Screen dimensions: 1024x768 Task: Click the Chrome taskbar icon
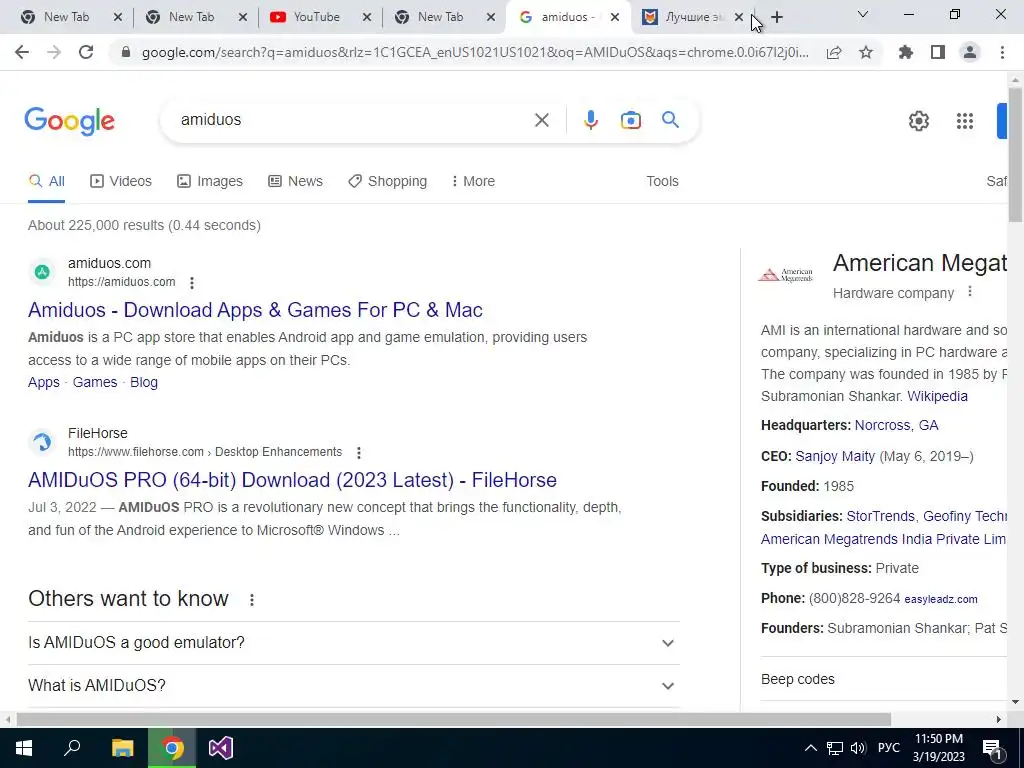(x=172, y=748)
